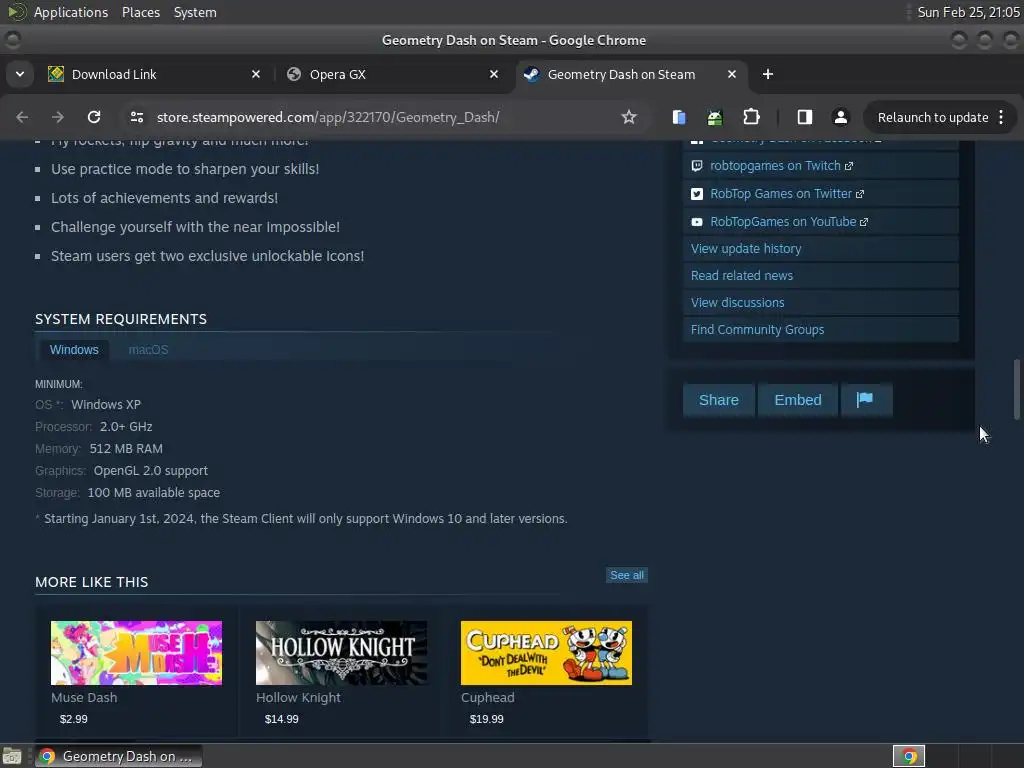Image resolution: width=1024 pixels, height=768 pixels.
Task: Expand the tab search dropdown arrow
Action: (x=20, y=74)
